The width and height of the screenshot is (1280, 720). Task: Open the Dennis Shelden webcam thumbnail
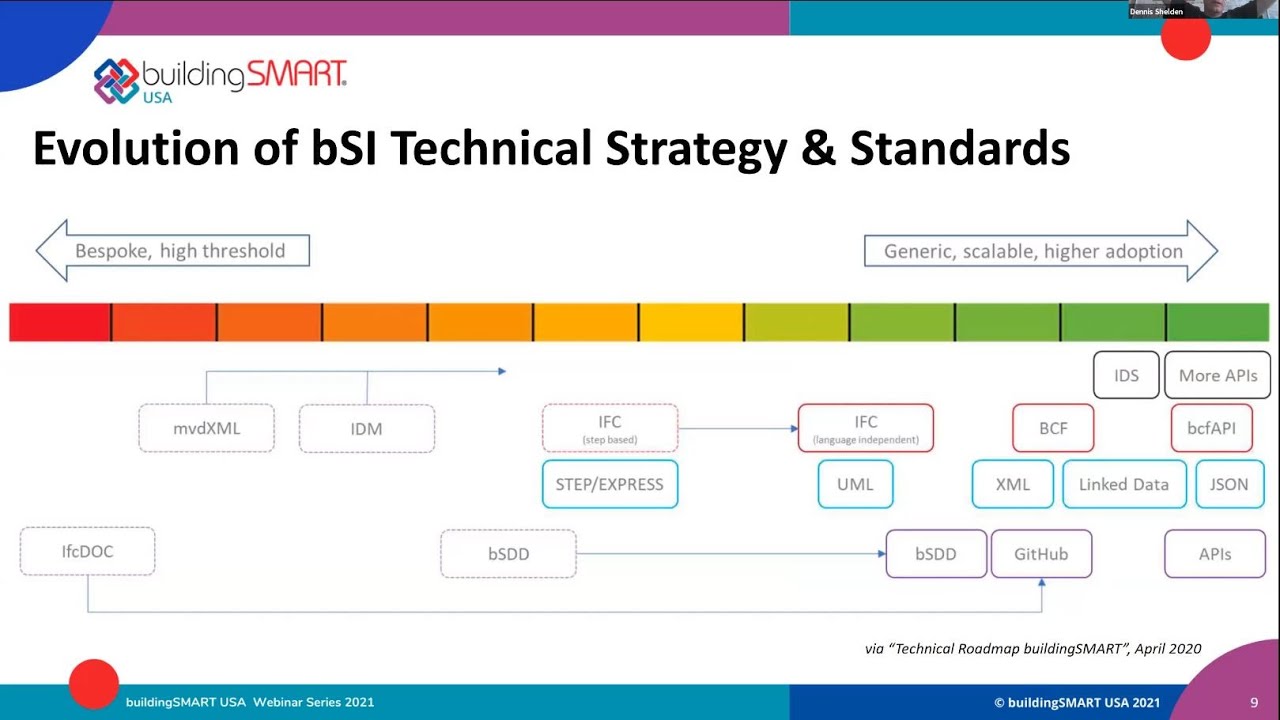pos(1203,9)
